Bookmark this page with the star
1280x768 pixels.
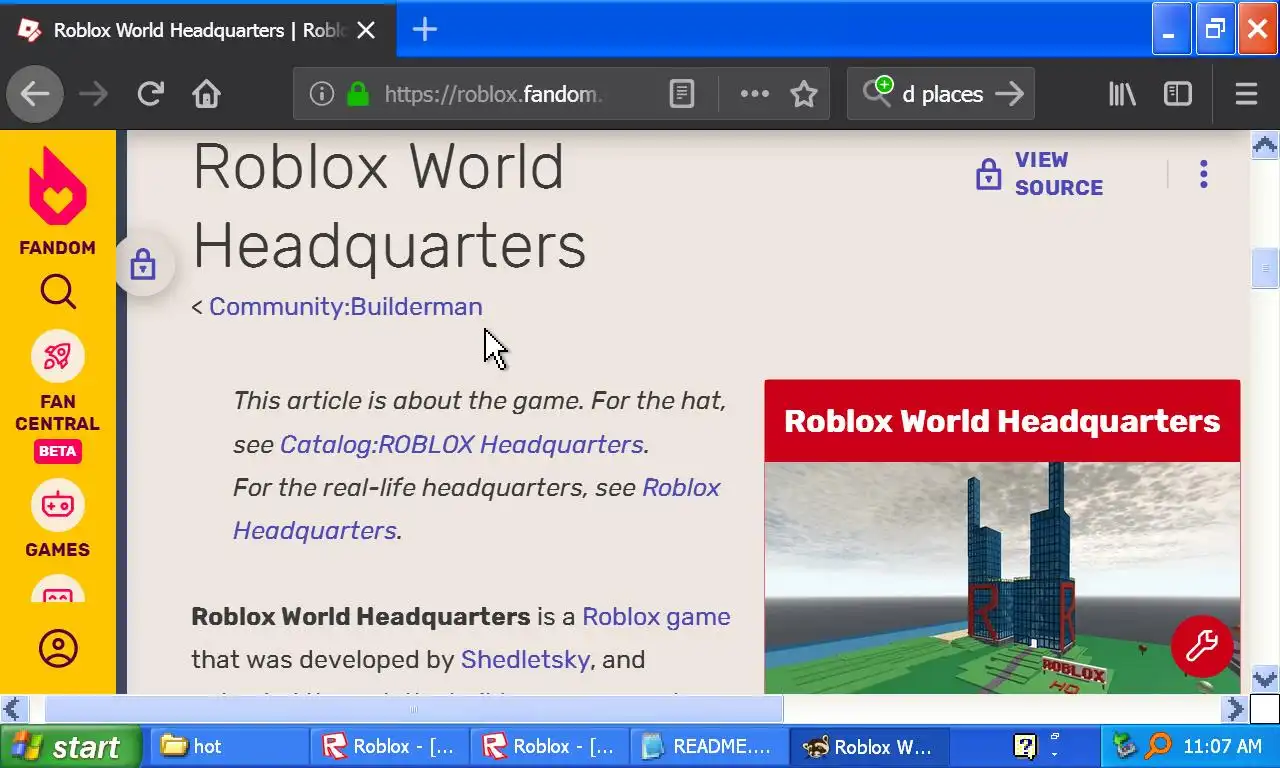[804, 94]
